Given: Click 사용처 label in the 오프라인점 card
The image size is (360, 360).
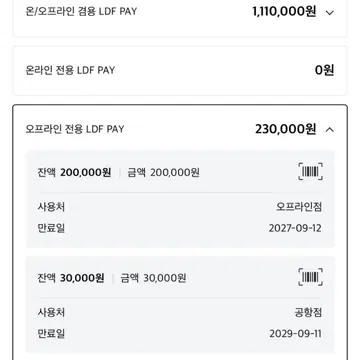Looking at the screenshot, I should click(x=51, y=207).
